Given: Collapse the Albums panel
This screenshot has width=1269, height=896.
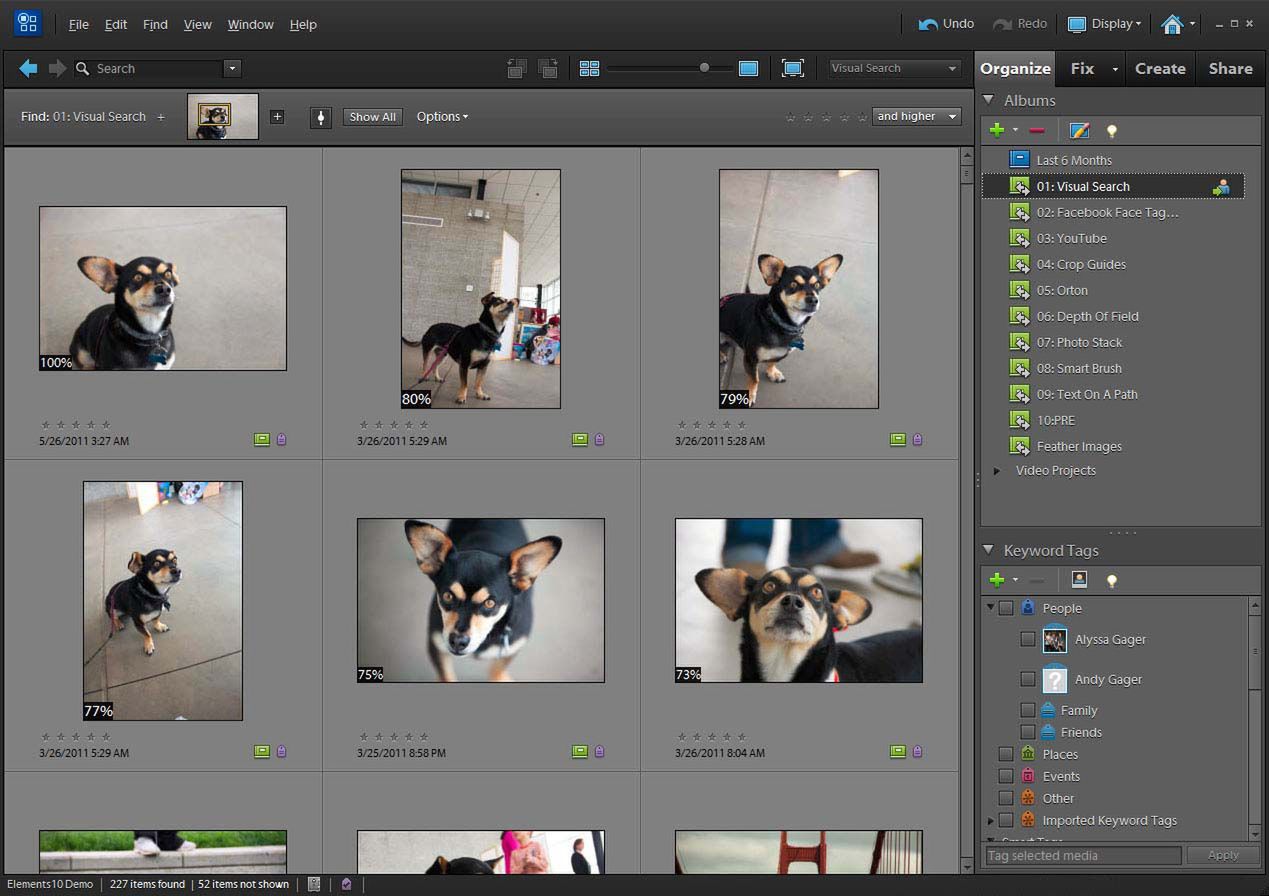Looking at the screenshot, I should (988, 100).
